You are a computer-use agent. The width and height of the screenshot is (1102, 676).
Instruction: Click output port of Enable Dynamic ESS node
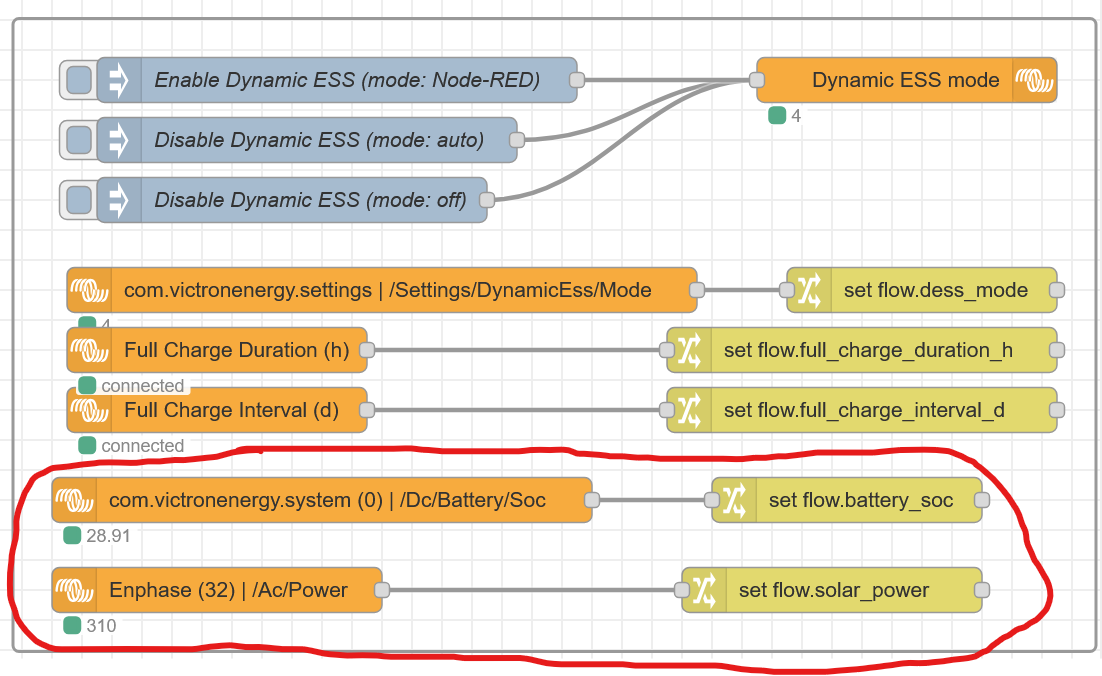coord(577,80)
